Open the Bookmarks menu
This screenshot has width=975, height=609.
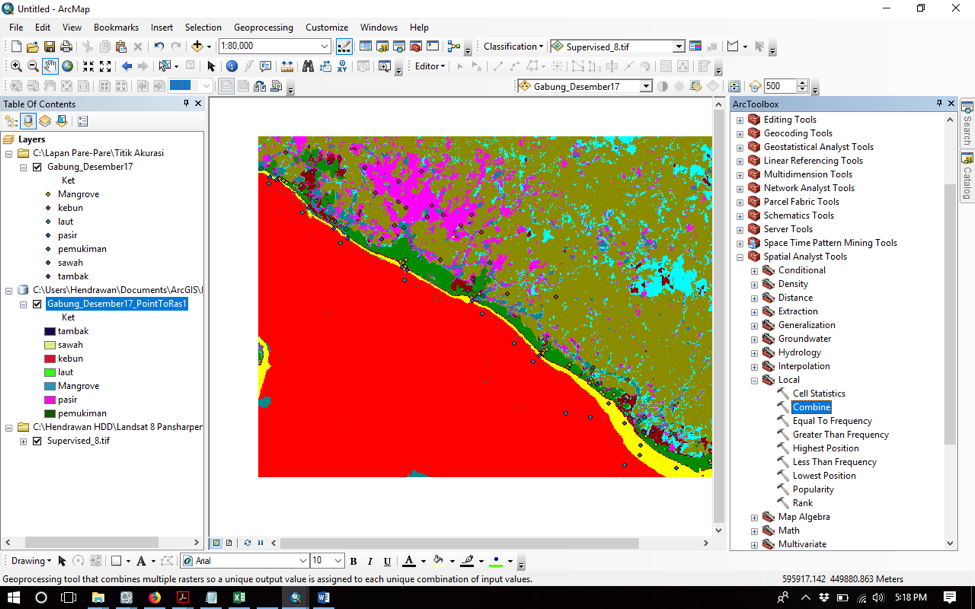point(116,27)
